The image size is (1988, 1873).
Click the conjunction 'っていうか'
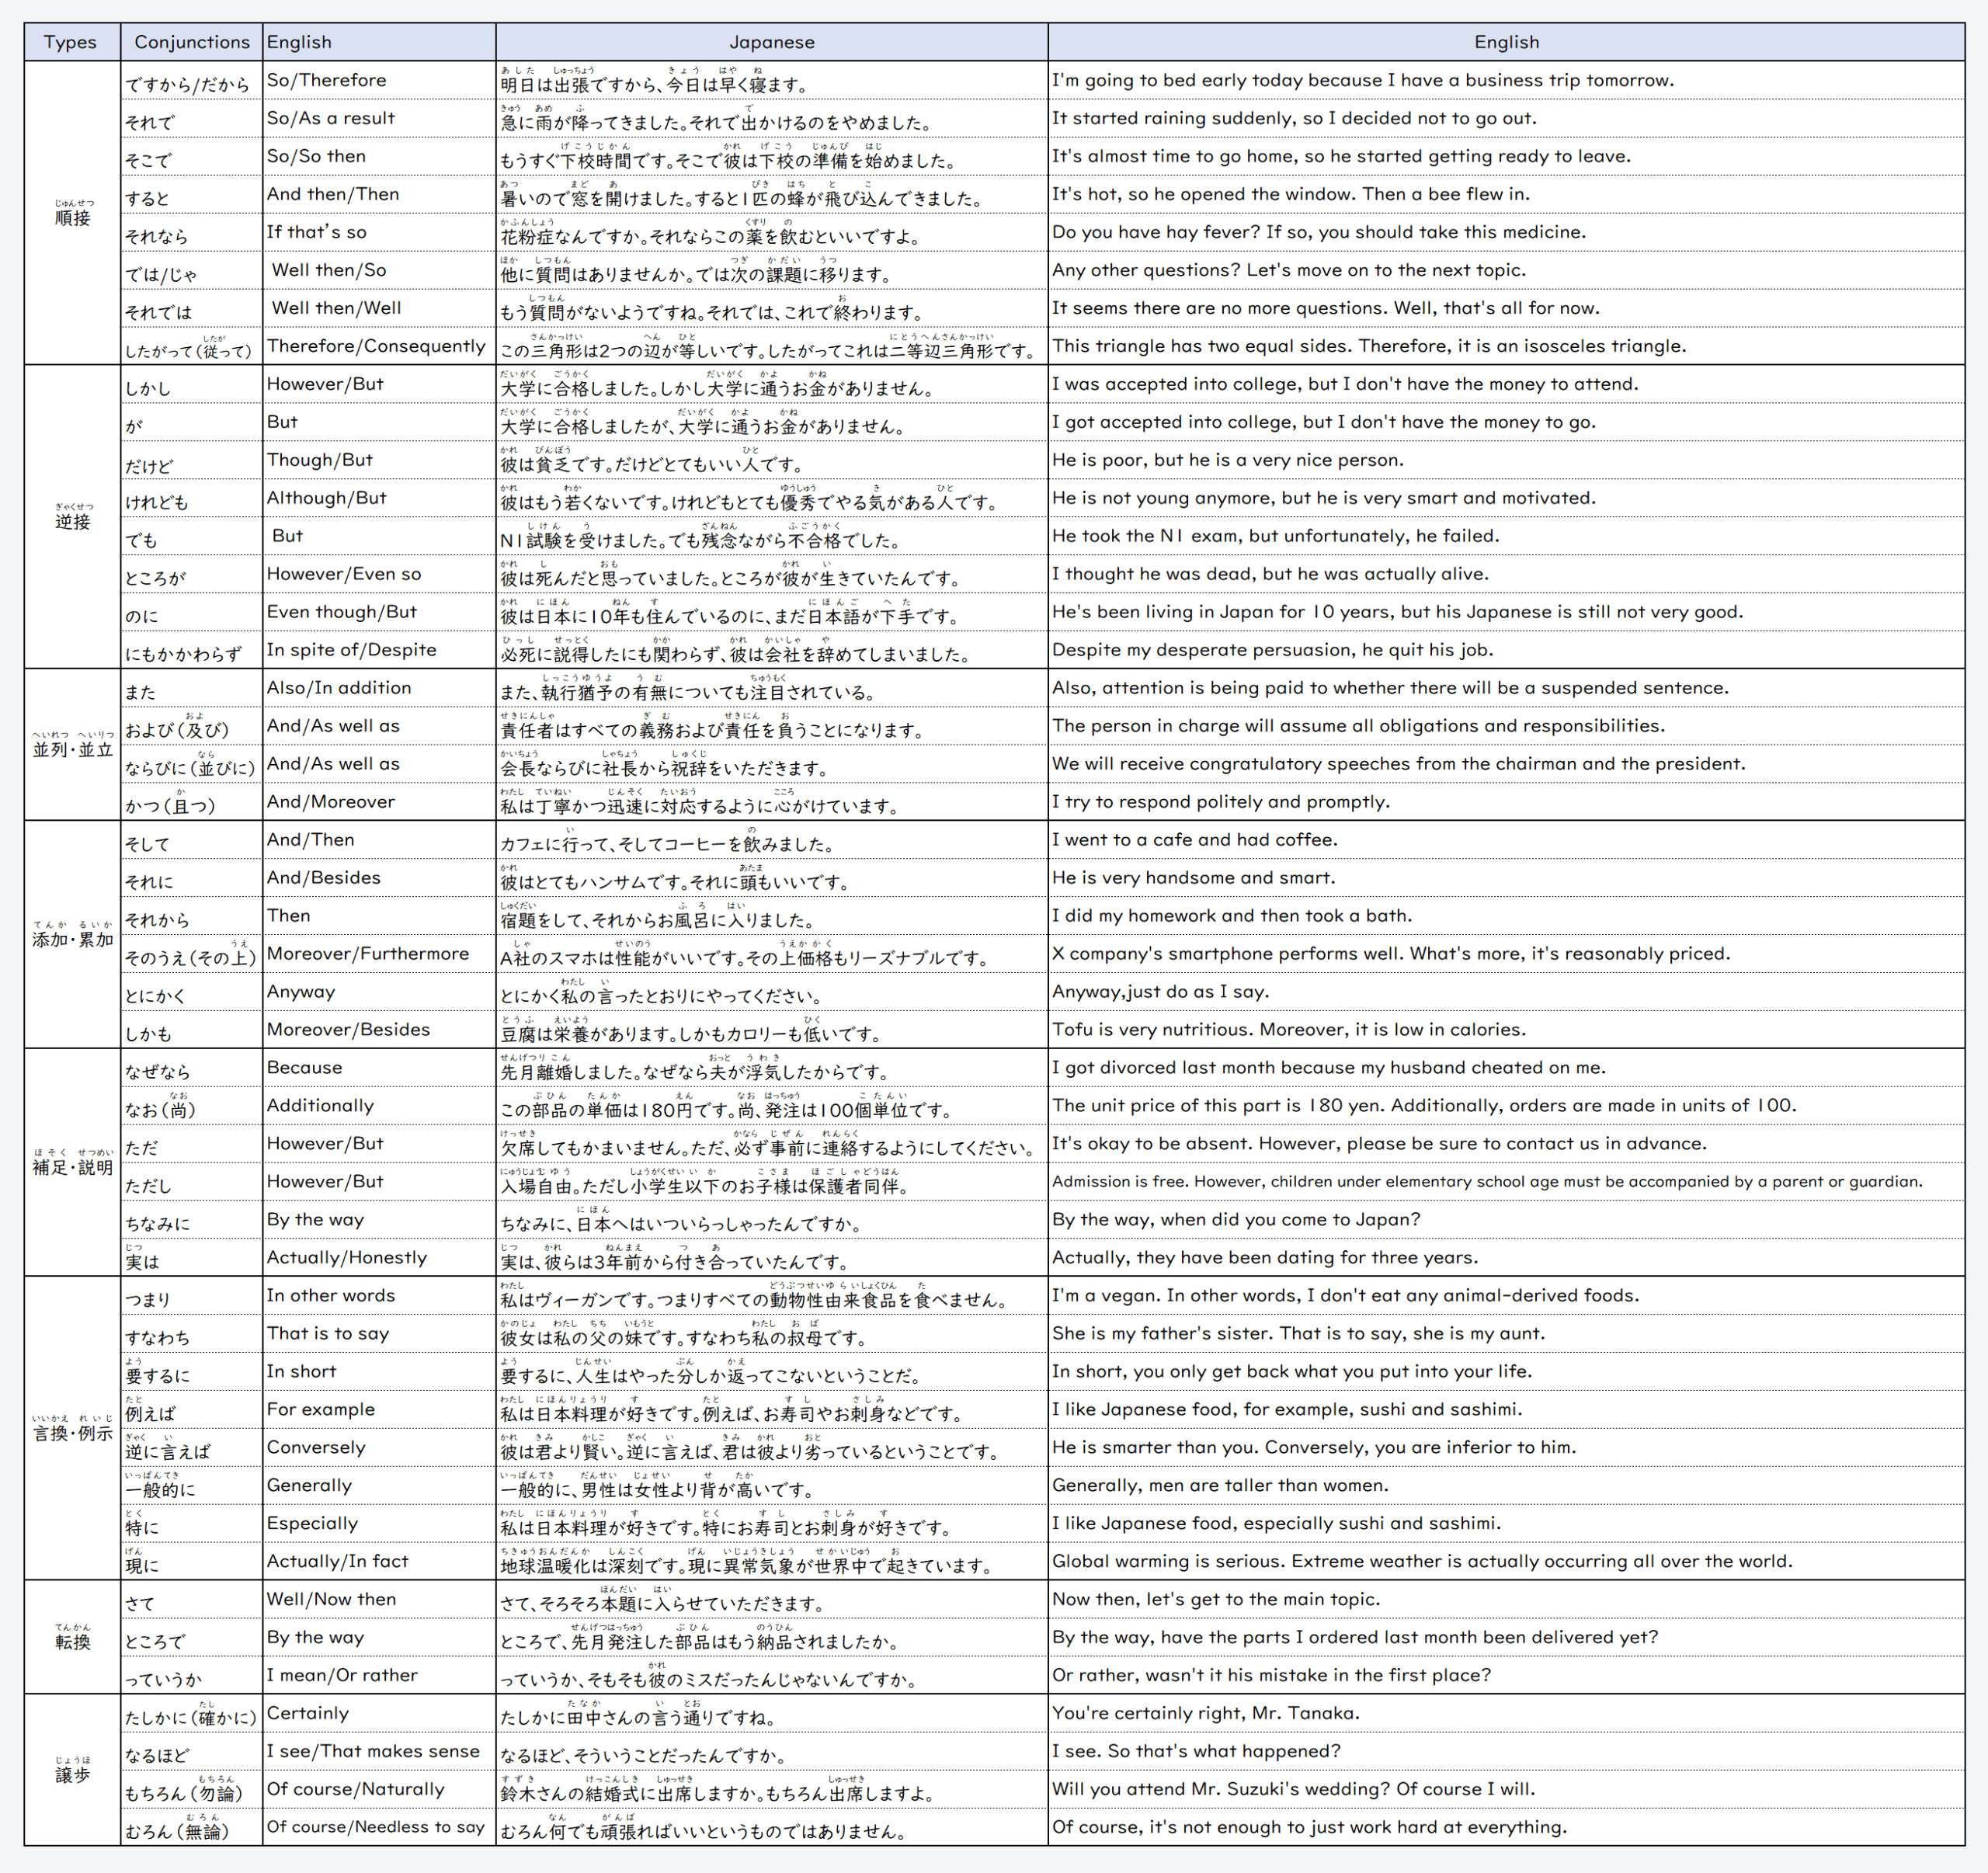[192, 1676]
